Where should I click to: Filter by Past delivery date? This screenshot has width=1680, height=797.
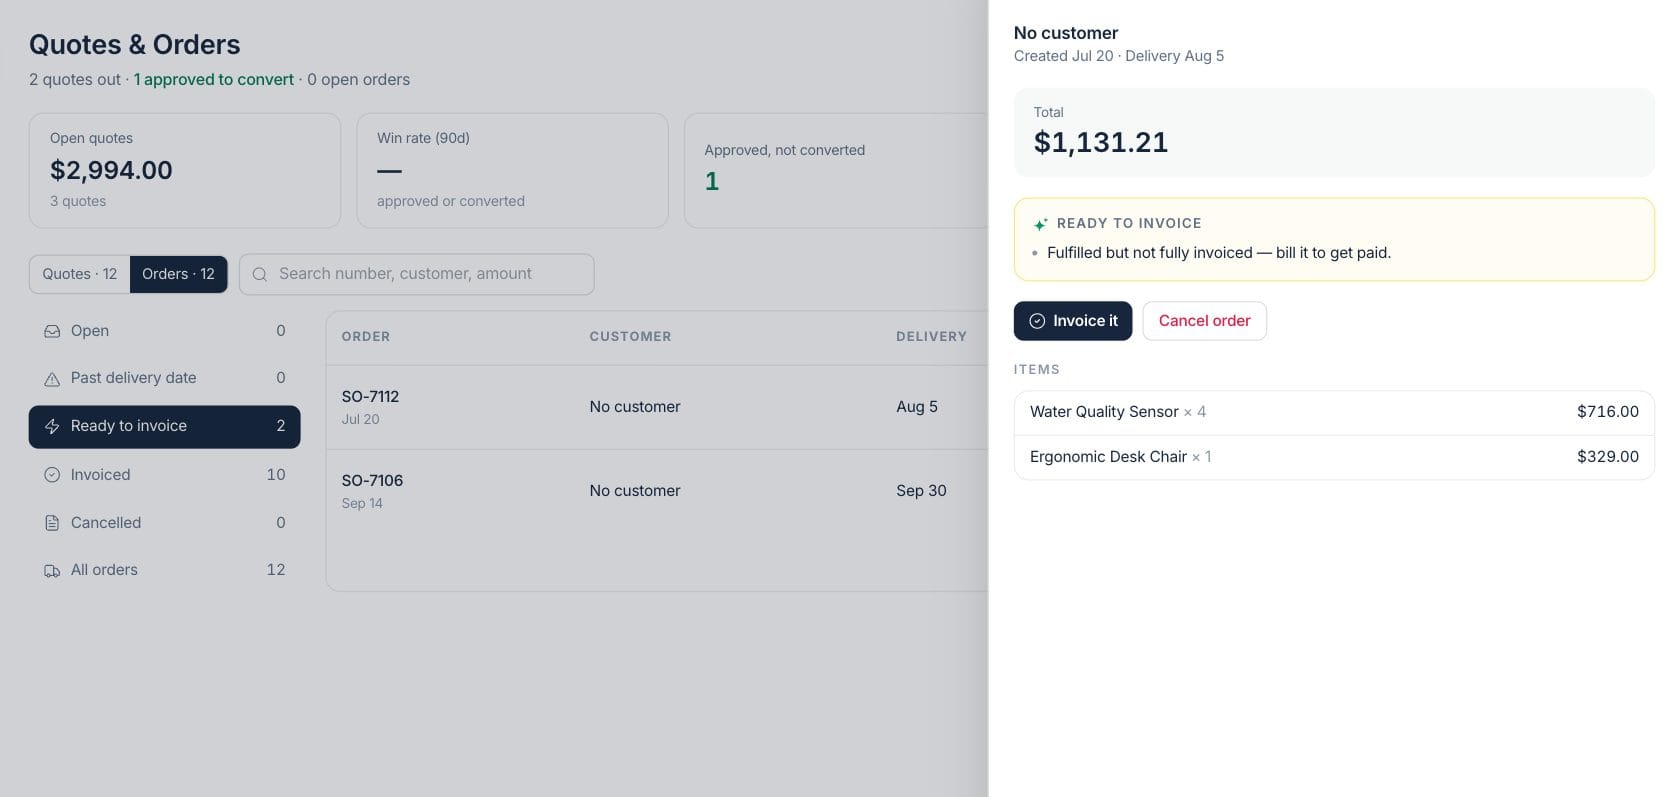tap(165, 378)
